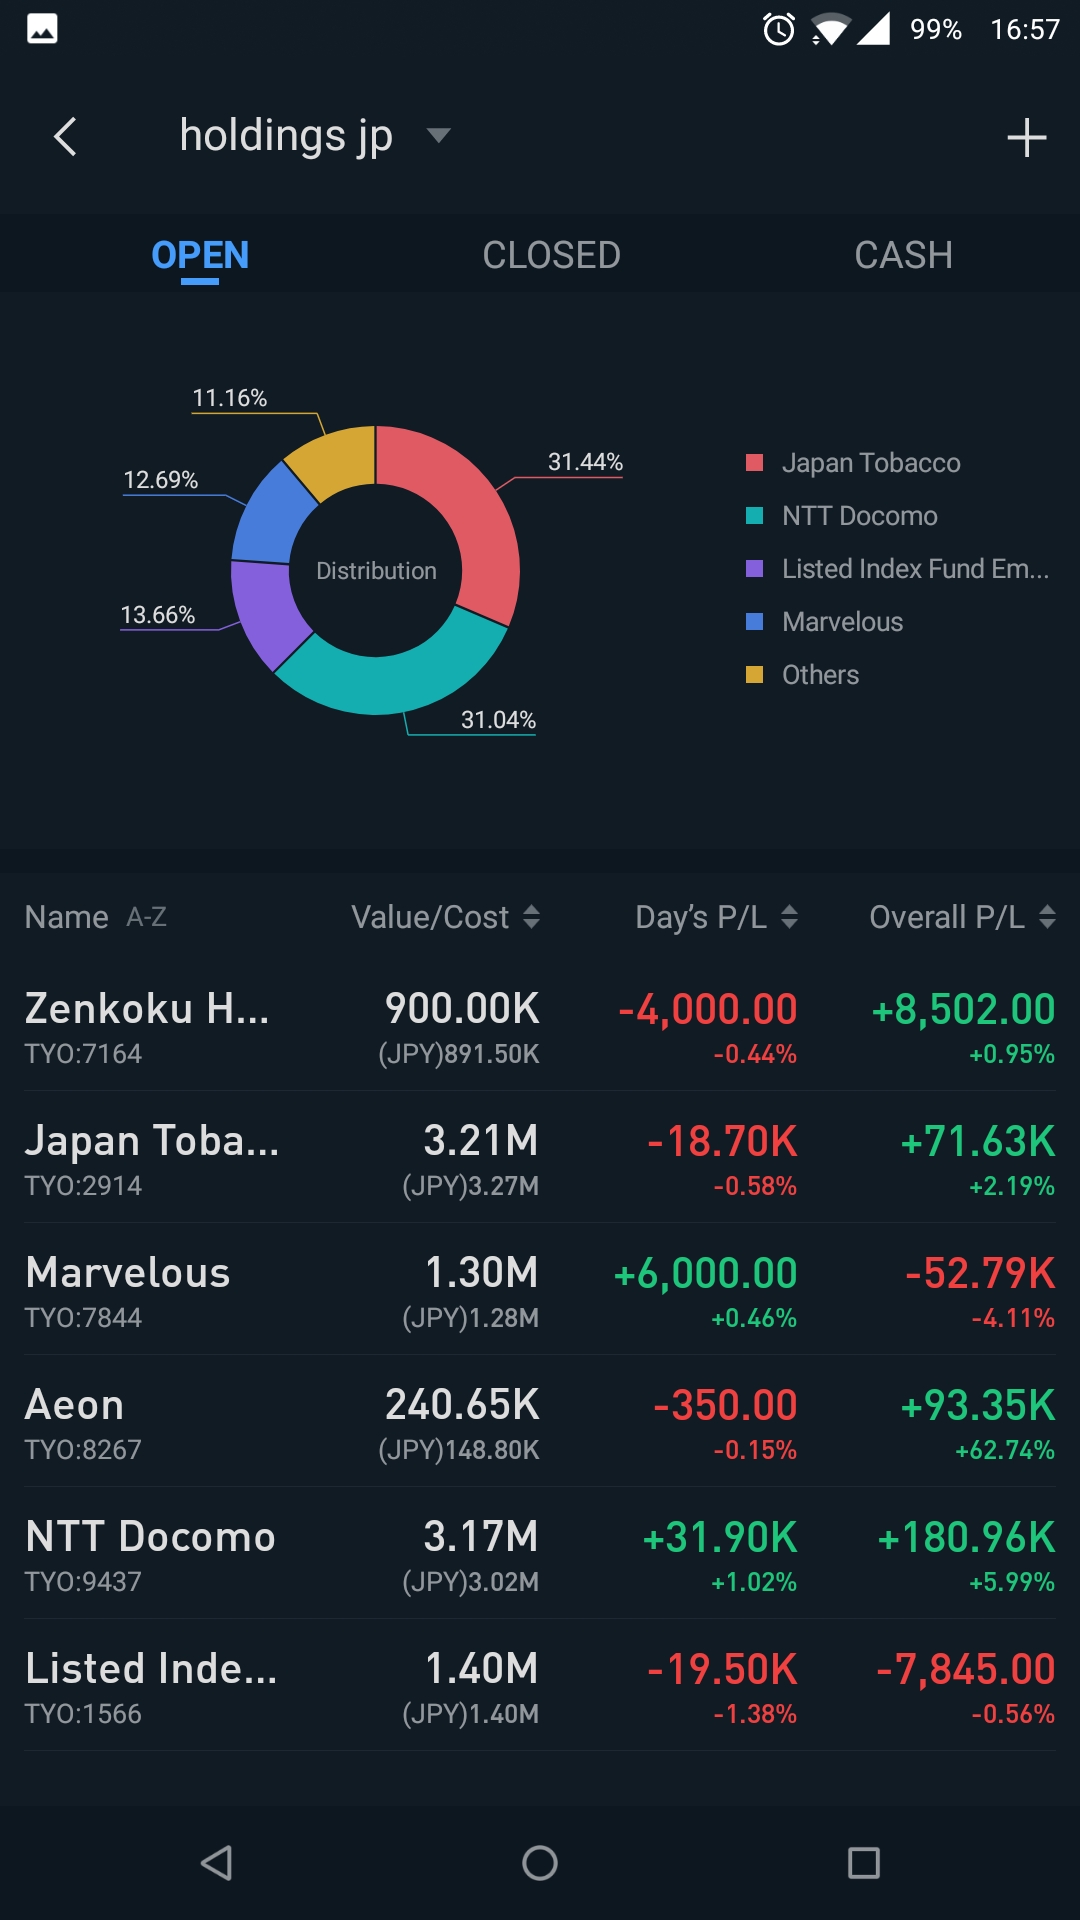Viewport: 1080px width, 1920px height.
Task: Open the Zenkoku H... holding row
Action: coord(540,1026)
